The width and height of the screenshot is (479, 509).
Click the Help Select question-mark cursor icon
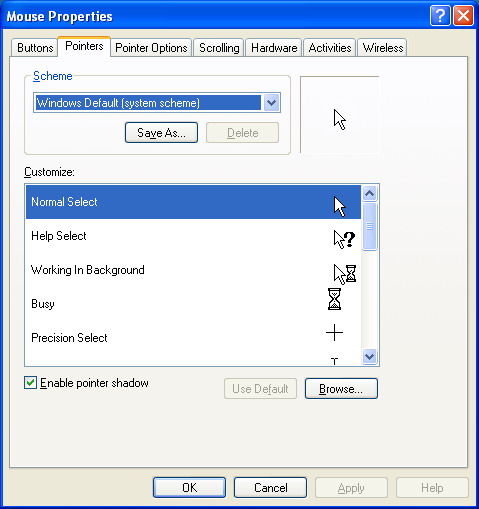tap(344, 239)
